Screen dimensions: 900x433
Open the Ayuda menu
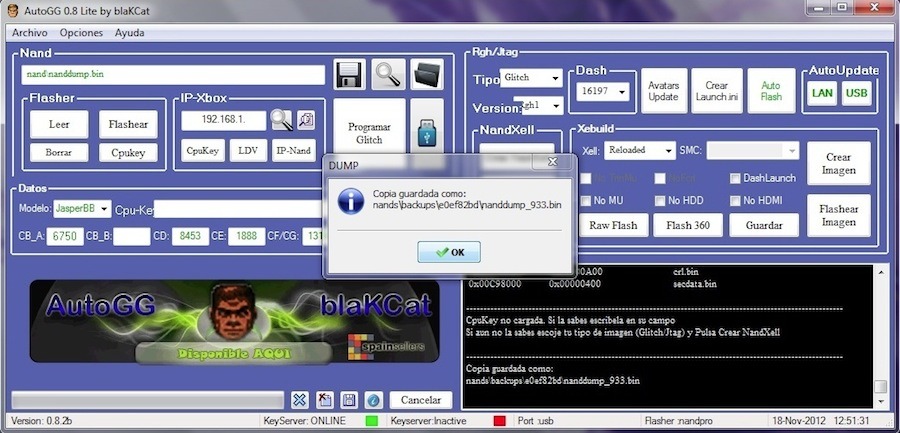[x=130, y=33]
